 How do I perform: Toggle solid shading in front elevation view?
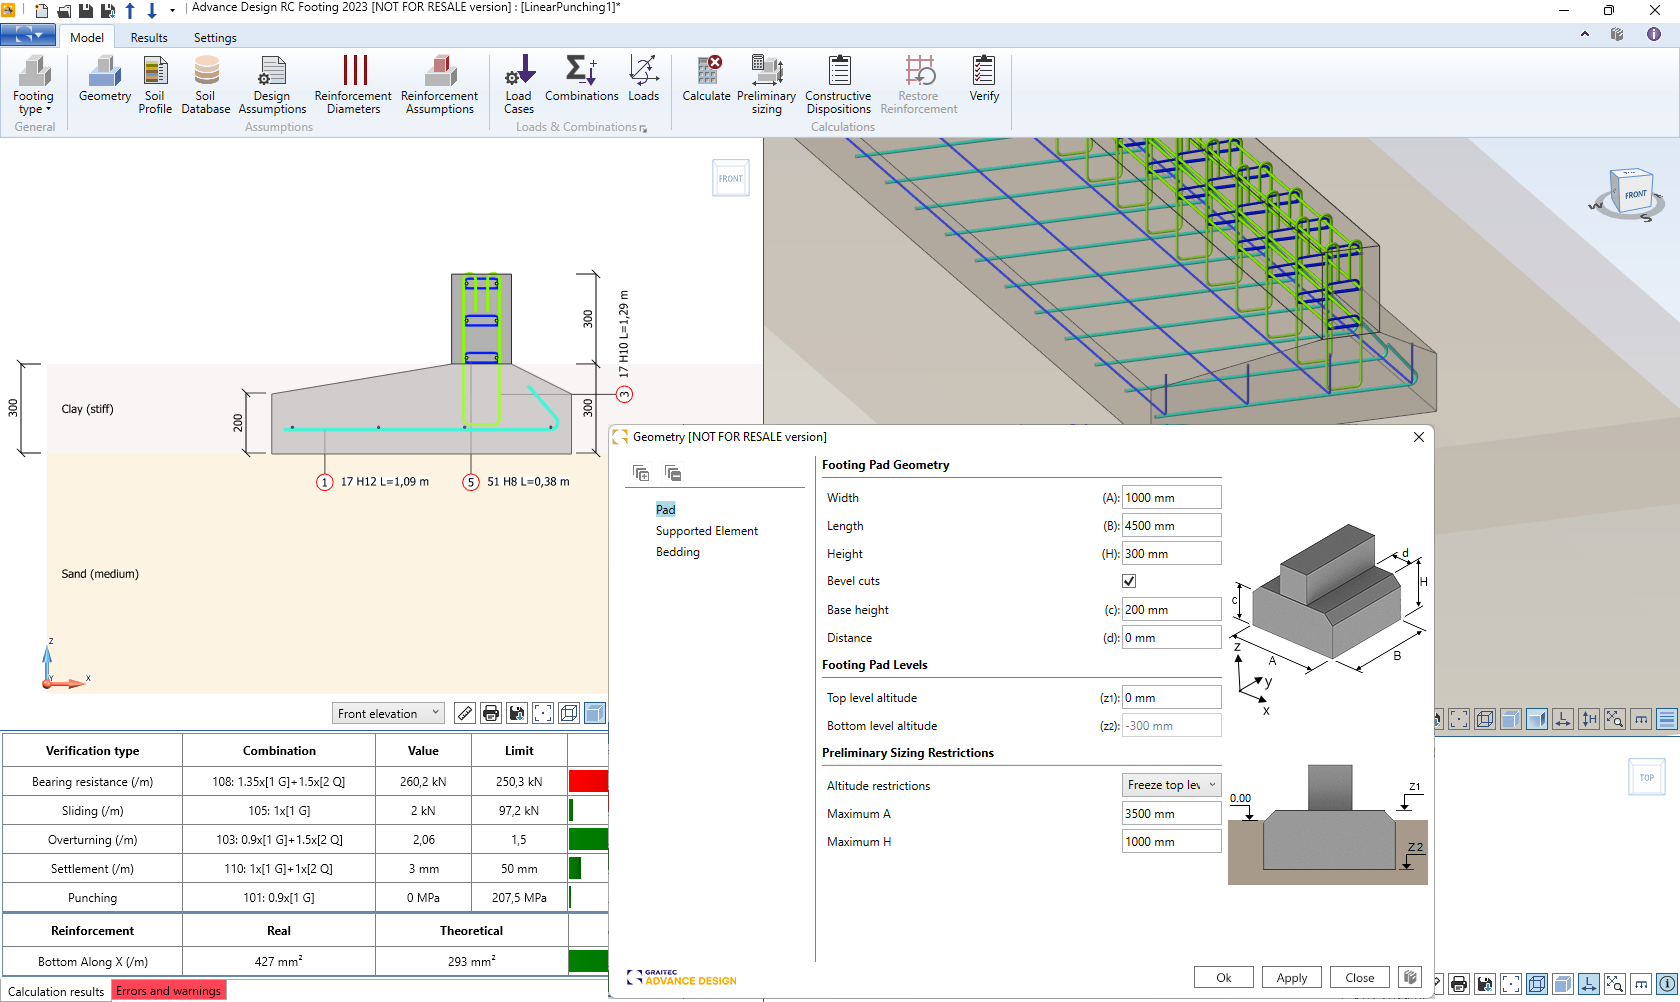tap(595, 713)
